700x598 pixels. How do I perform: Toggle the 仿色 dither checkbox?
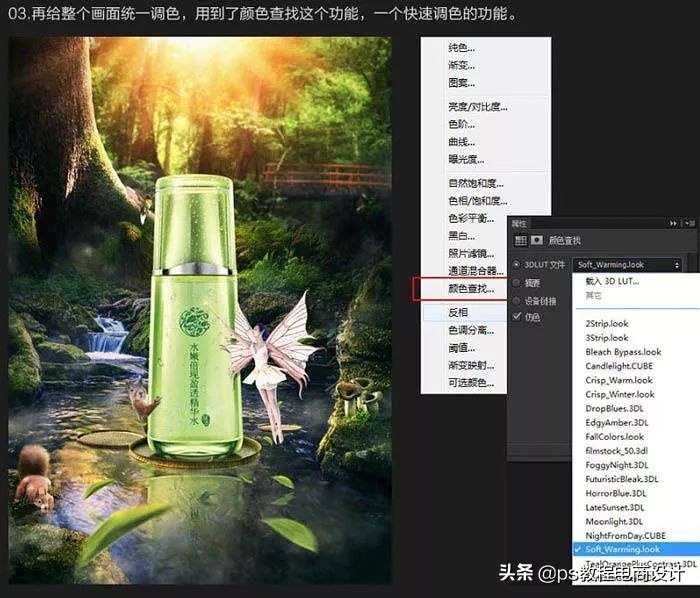coord(517,316)
